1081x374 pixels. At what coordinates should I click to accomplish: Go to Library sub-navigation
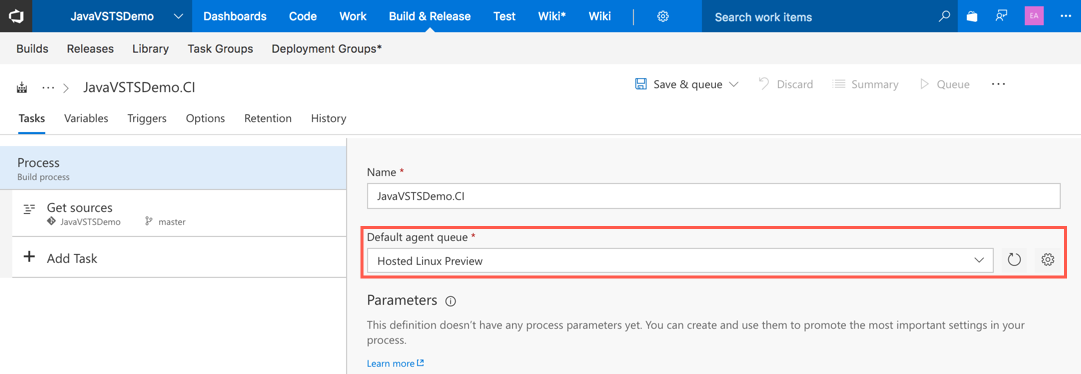150,49
